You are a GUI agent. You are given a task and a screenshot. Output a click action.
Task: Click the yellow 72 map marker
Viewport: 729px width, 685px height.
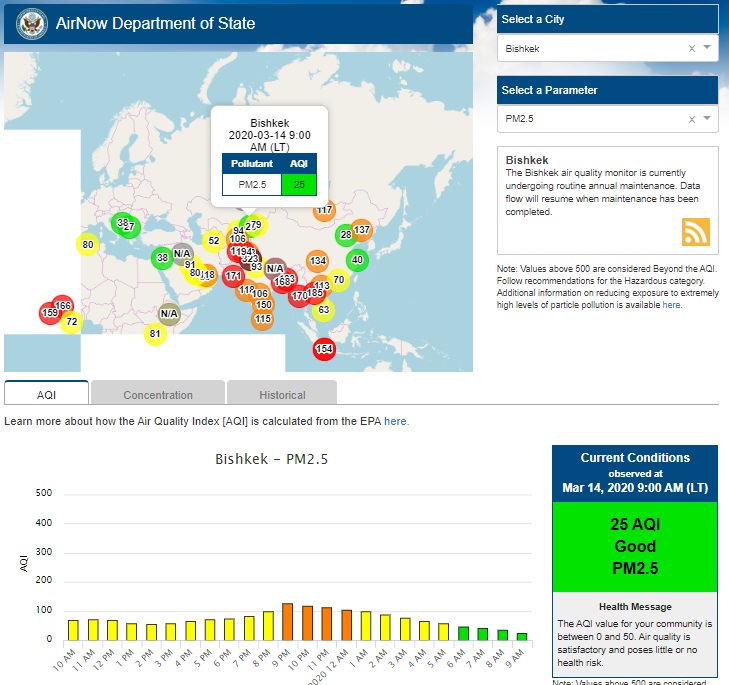tap(71, 322)
